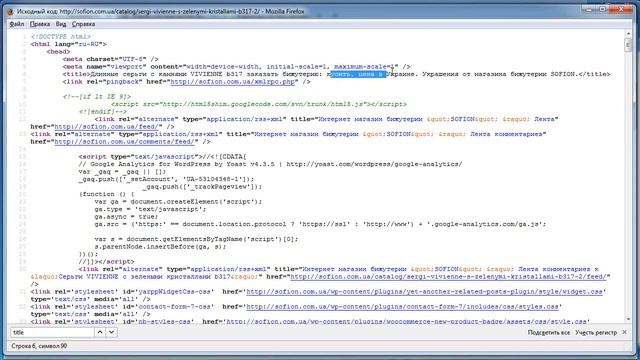Image resolution: width=640 pixels, height=360 pixels.
Task: Click the <!--[if lt IE 9]> comment line
Action: [x=97, y=97]
